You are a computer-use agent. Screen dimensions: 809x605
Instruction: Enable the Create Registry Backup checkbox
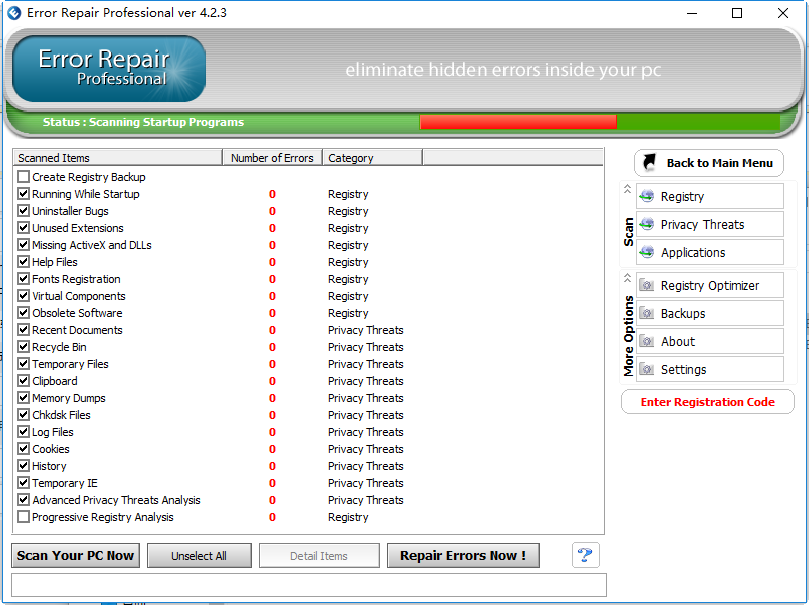tap(23, 177)
